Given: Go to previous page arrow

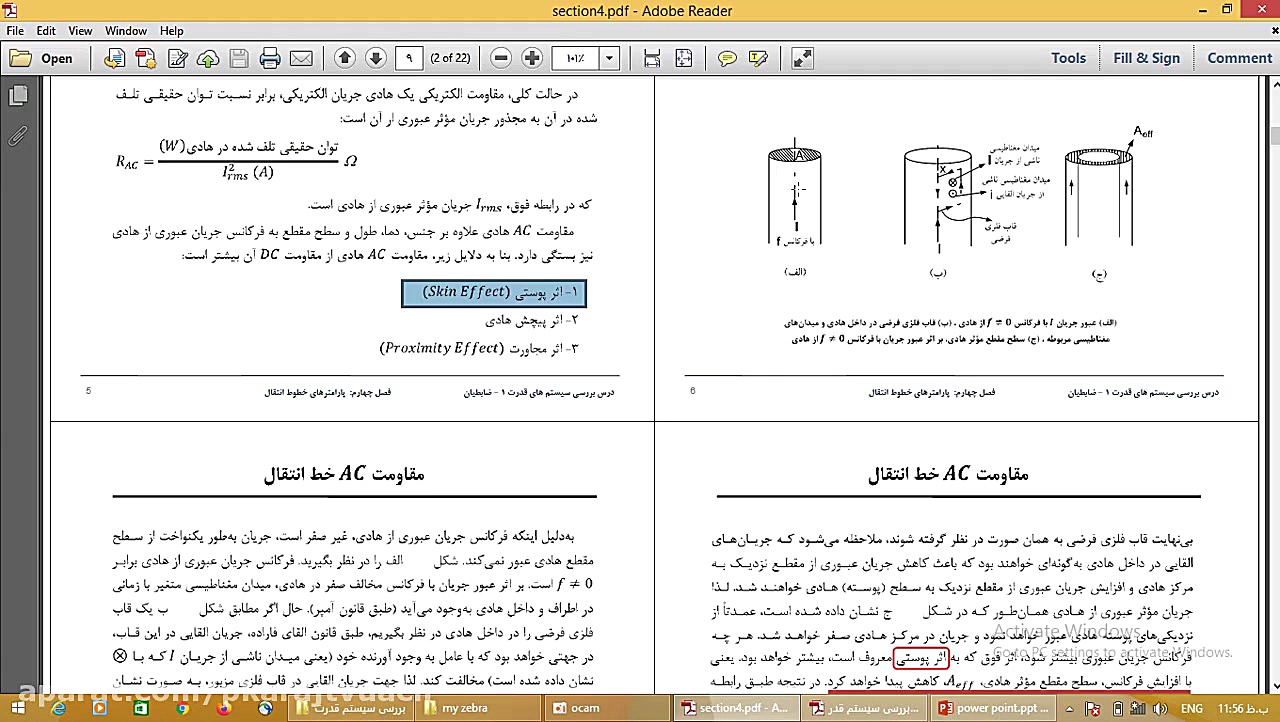Looking at the screenshot, I should [345, 58].
